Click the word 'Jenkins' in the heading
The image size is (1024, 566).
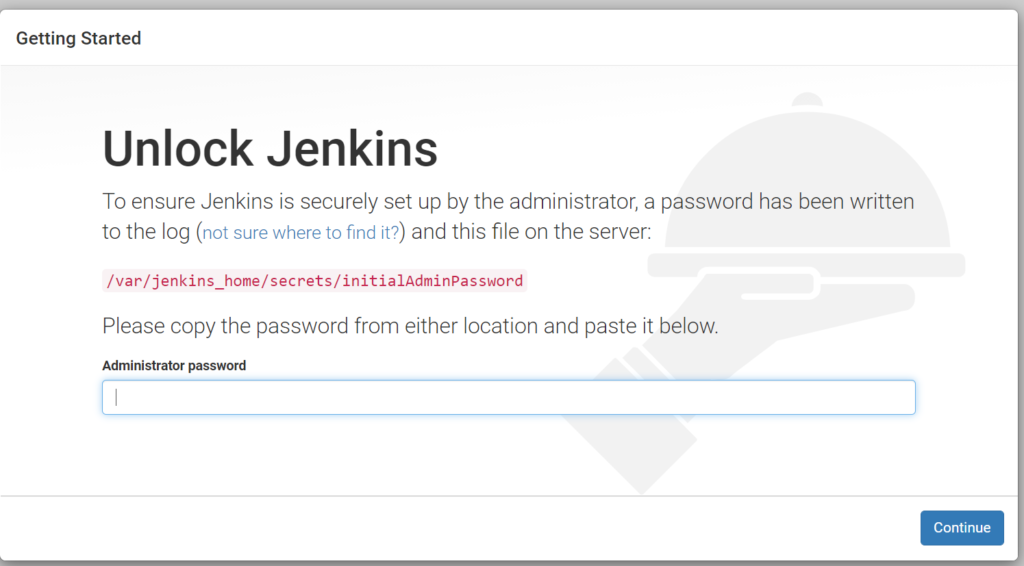click(352, 149)
